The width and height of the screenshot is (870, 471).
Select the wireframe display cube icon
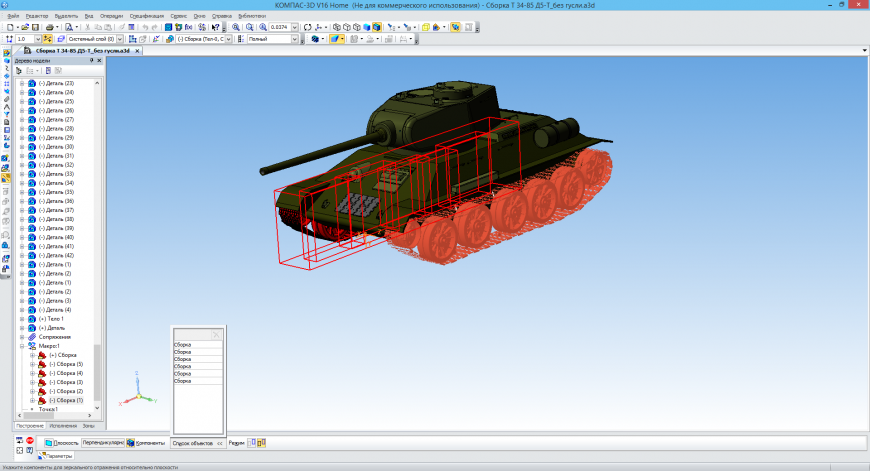click(337, 27)
